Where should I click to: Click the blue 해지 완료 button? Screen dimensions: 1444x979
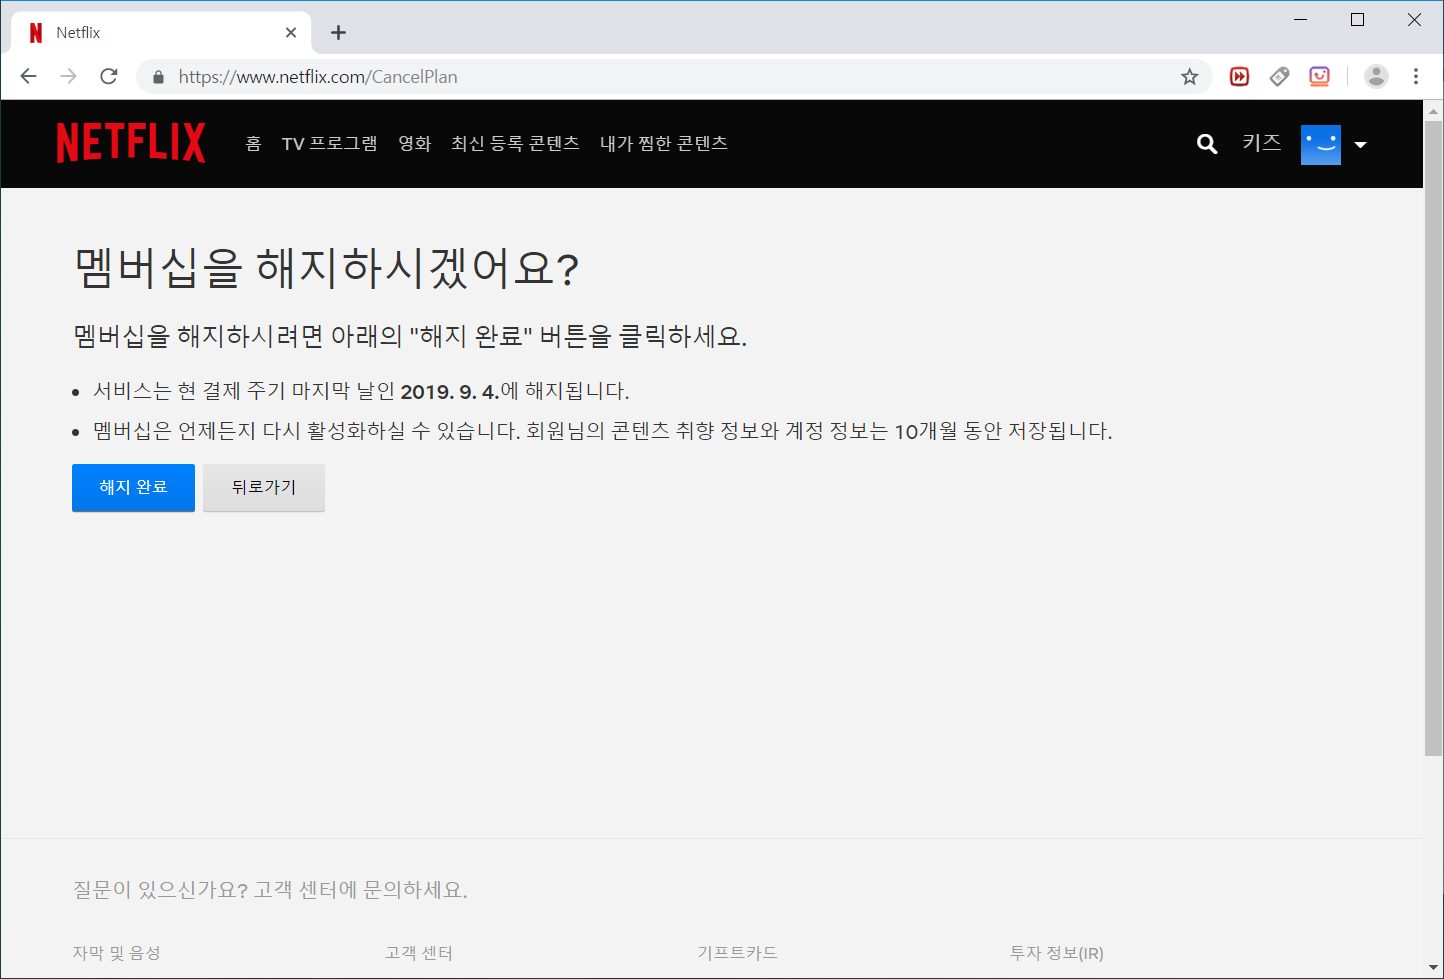133,488
